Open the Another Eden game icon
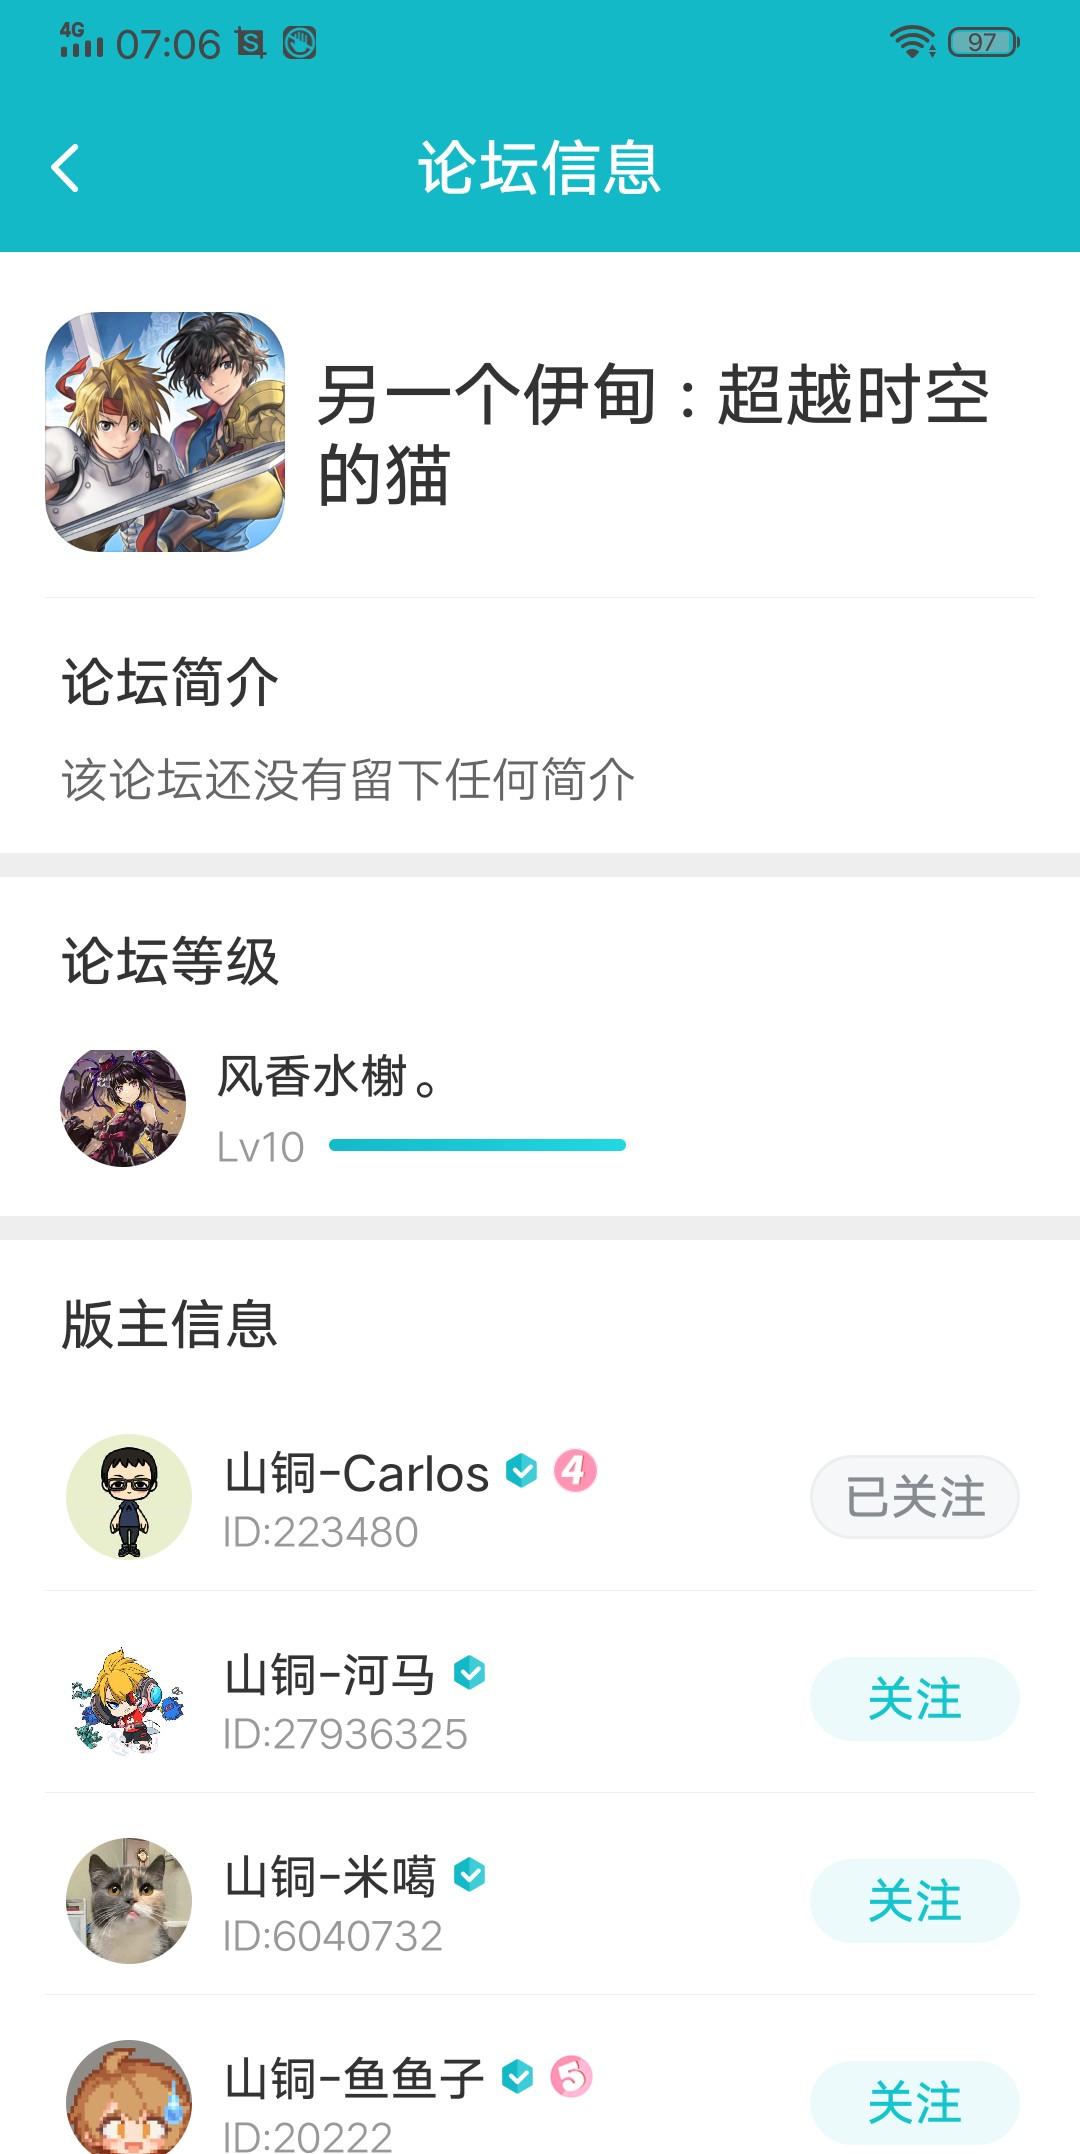Screen dimensions: 1080x2154 165,432
